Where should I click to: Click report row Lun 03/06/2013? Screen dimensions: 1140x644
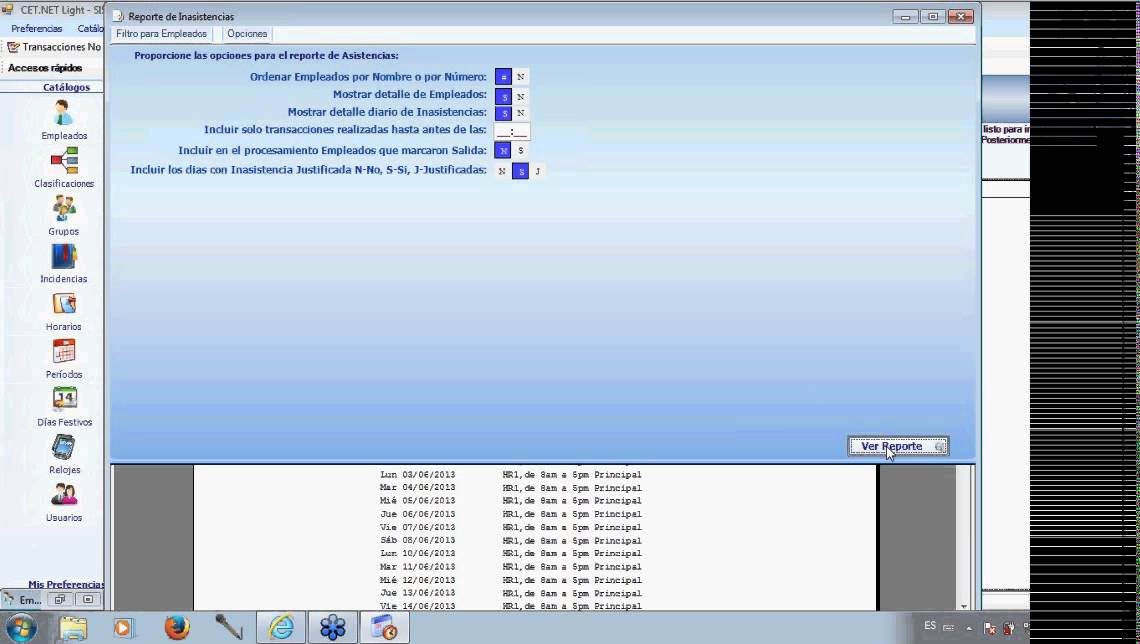click(x=510, y=475)
